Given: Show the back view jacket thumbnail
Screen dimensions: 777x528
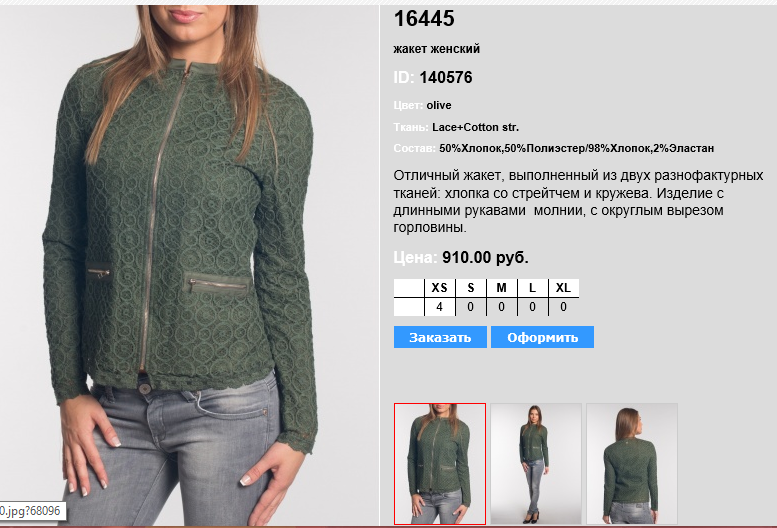Looking at the screenshot, I should pyautogui.click(x=632, y=464).
